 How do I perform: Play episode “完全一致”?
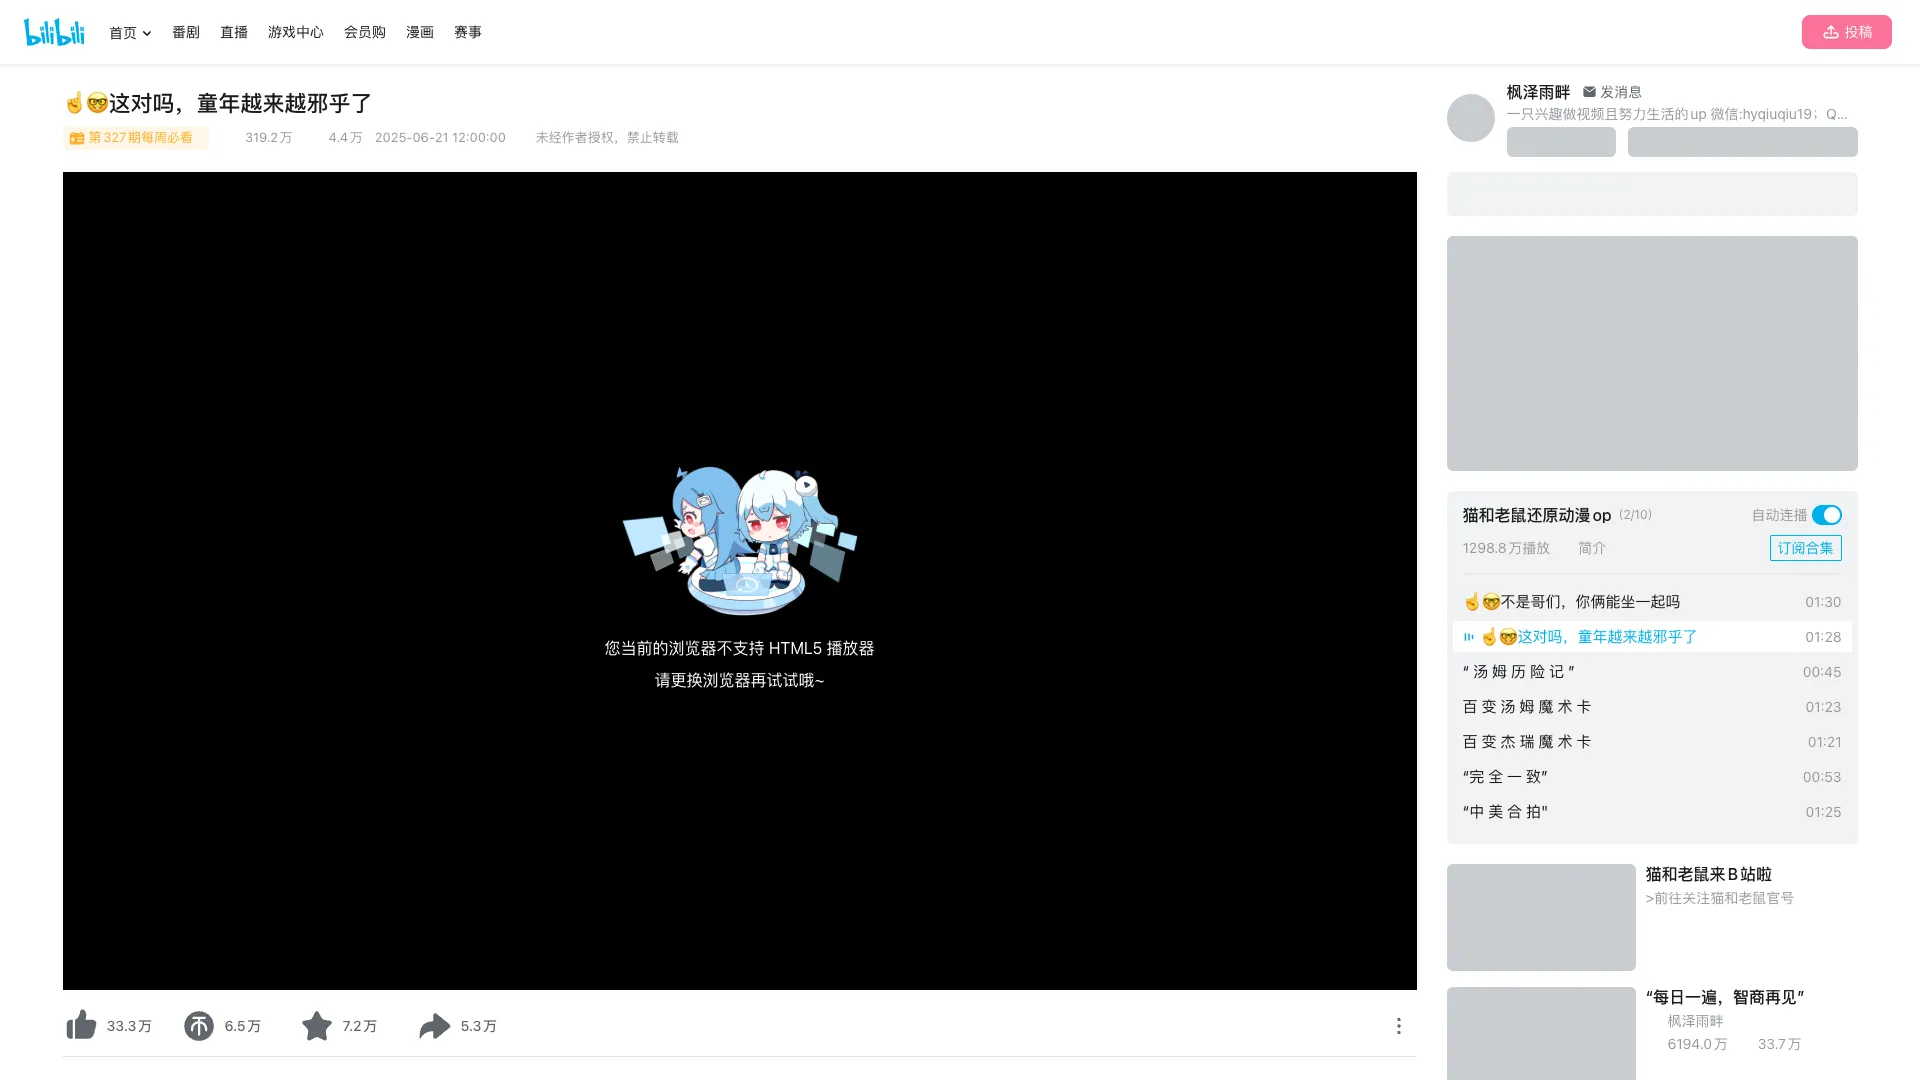1652,777
